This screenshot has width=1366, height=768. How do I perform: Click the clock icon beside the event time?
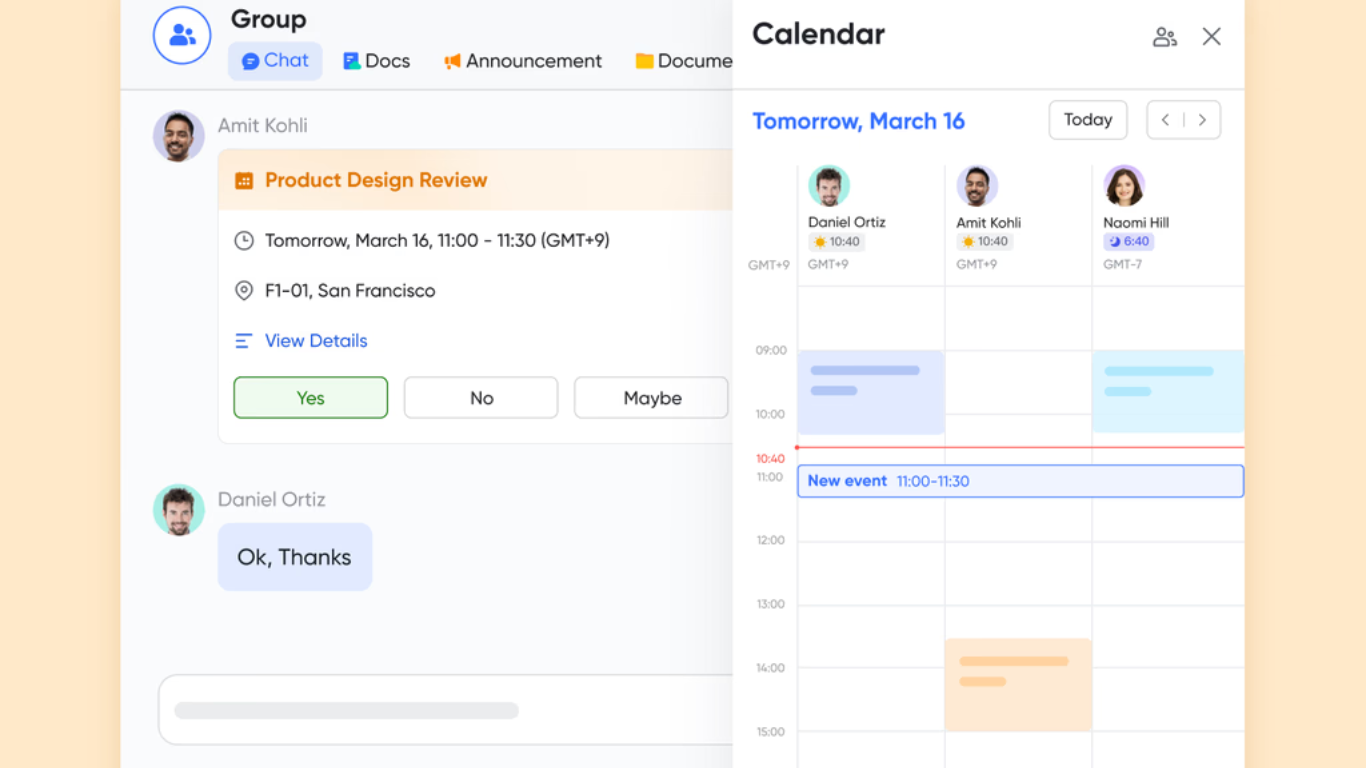point(244,241)
